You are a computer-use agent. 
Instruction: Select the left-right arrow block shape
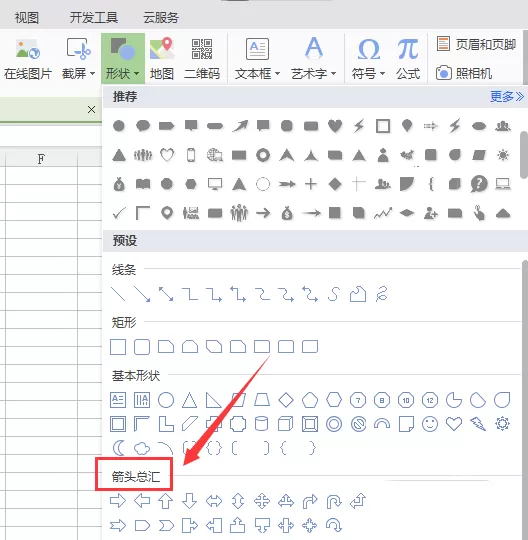(x=214, y=501)
